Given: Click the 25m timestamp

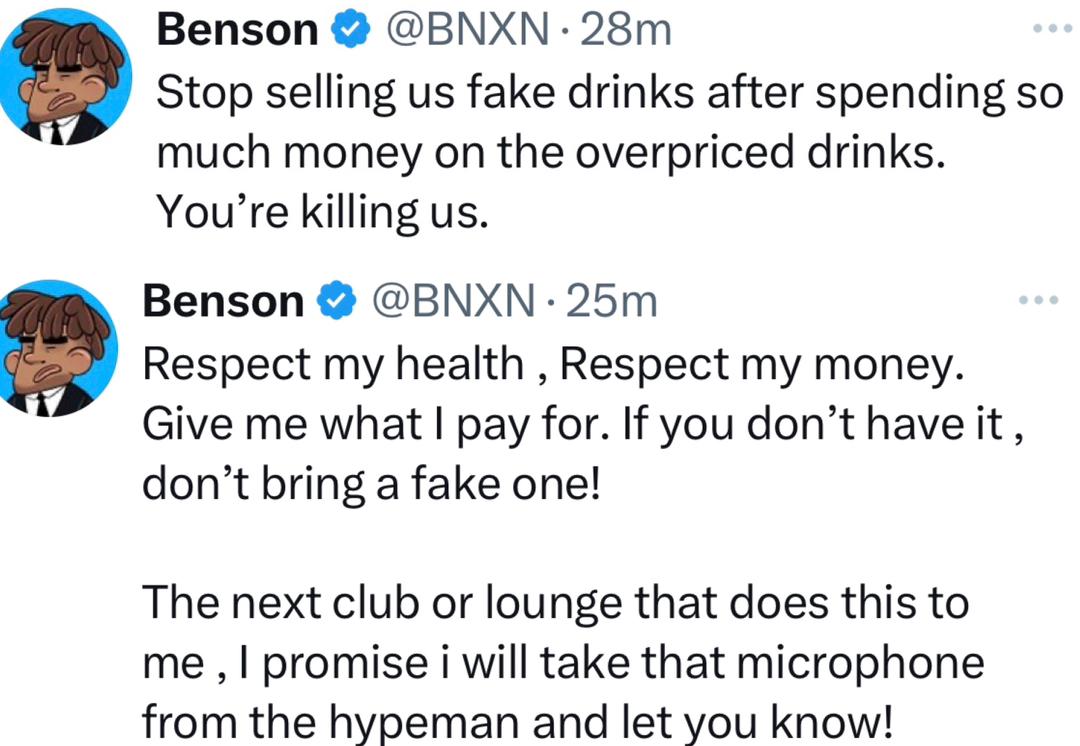Looking at the screenshot, I should [611, 300].
